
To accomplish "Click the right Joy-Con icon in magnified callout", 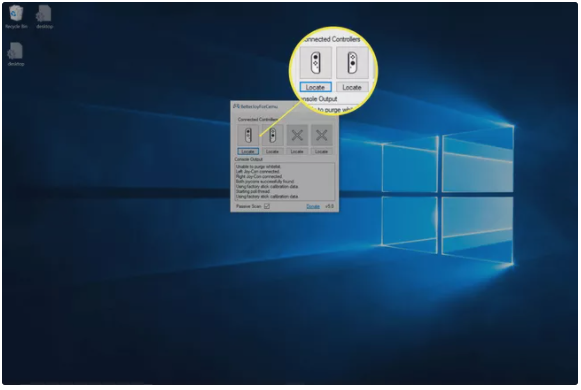I will click(352, 63).
